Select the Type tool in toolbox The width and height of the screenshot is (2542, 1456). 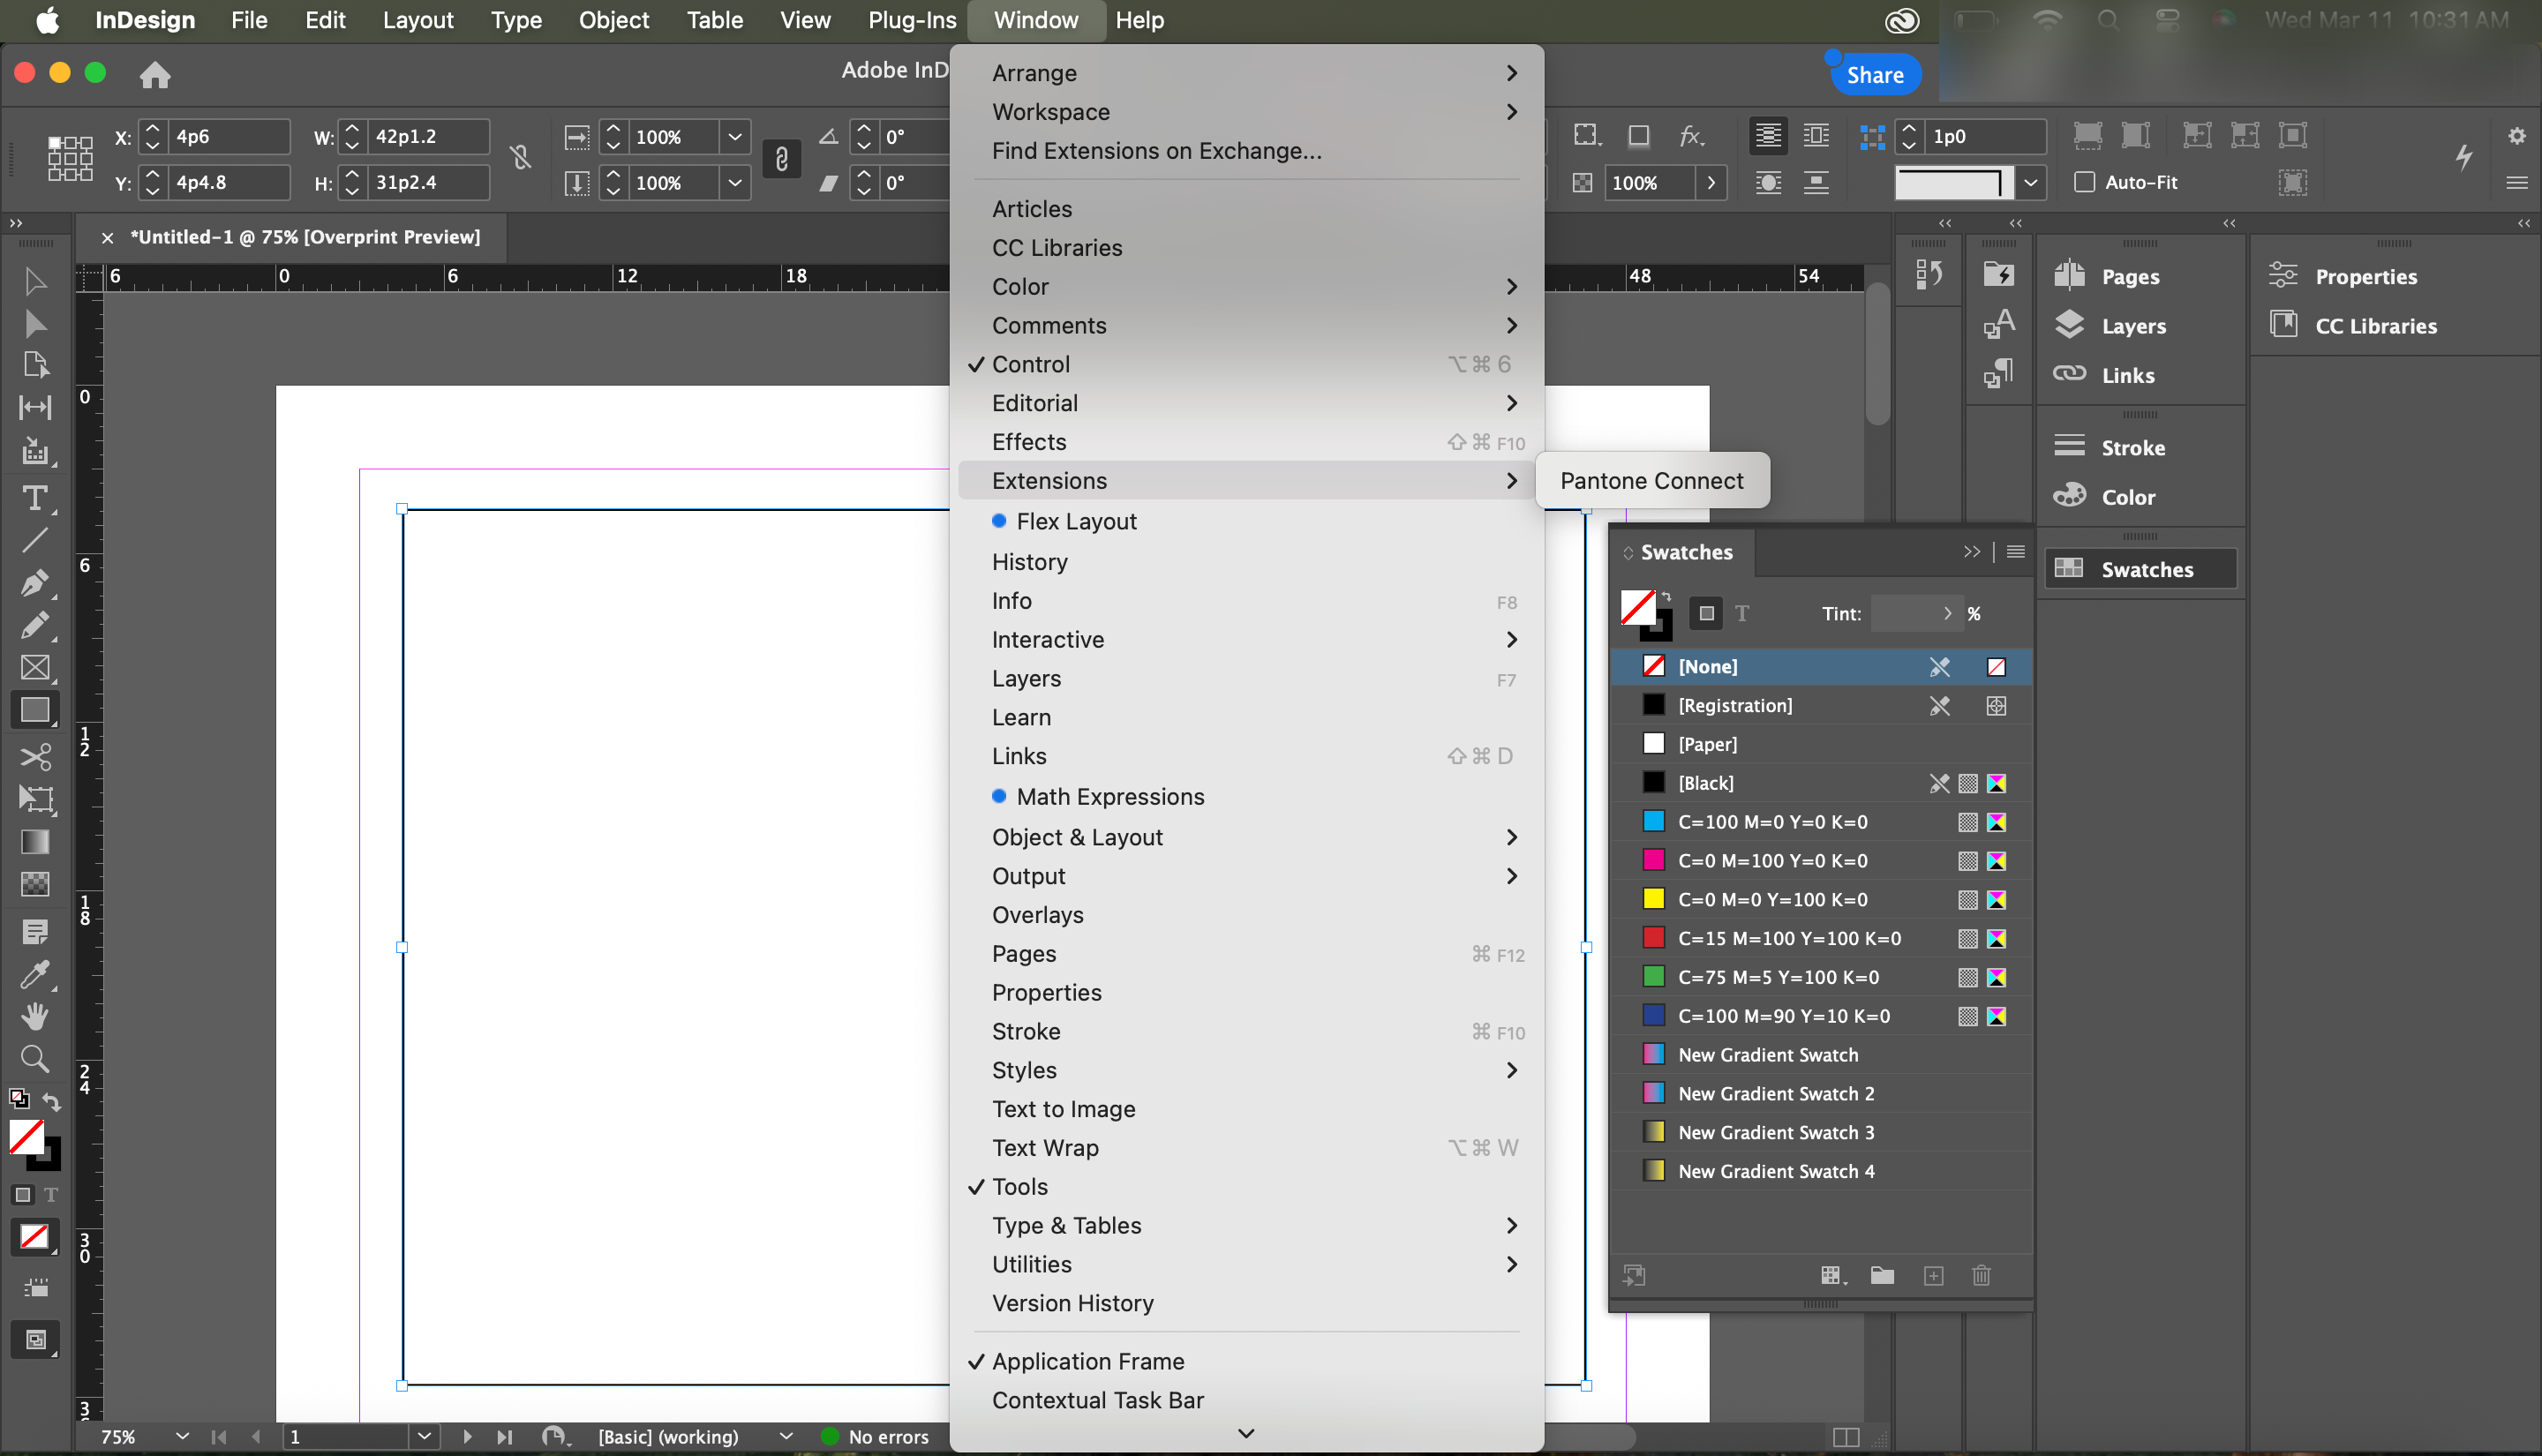[35, 497]
